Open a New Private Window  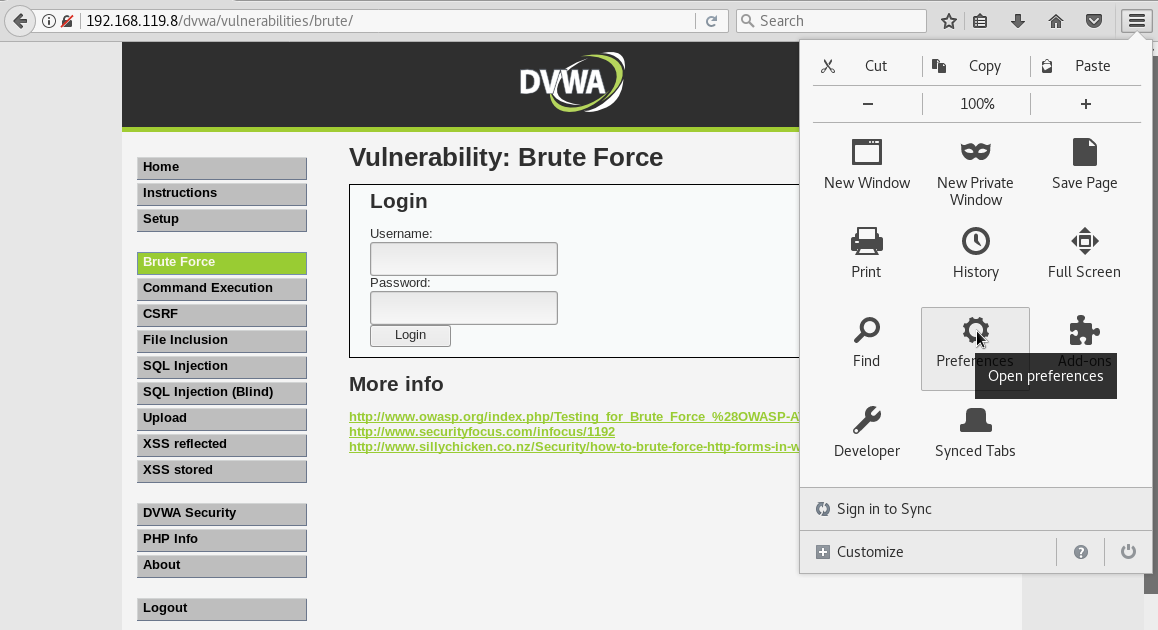(x=975, y=172)
